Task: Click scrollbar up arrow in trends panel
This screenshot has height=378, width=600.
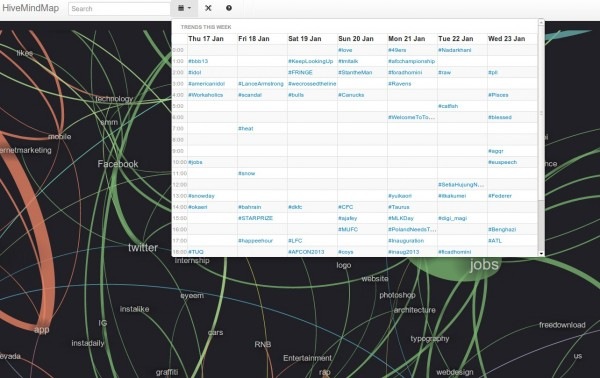Action: 541,23
